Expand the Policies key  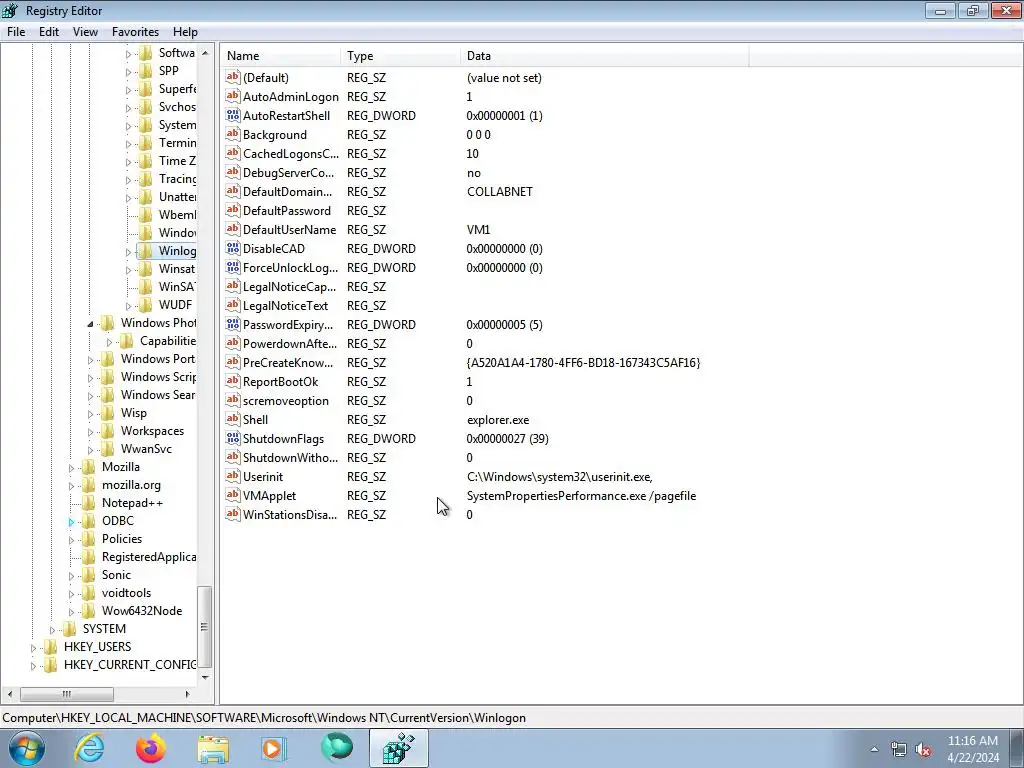pos(71,539)
